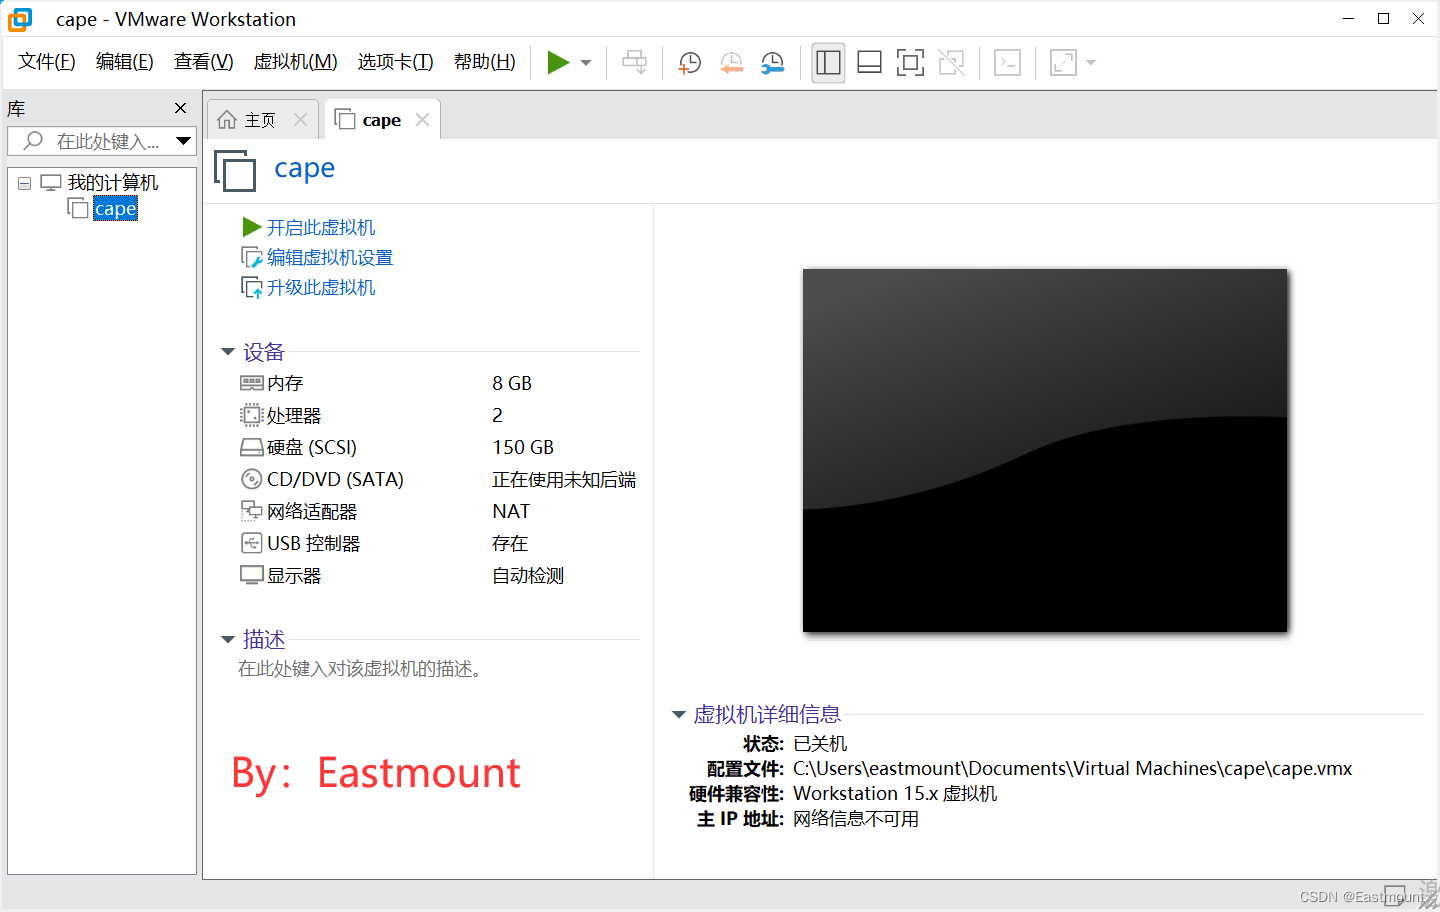Click the disc icon beside CD/DVD
This screenshot has height=912, width=1440.
pyautogui.click(x=251, y=479)
